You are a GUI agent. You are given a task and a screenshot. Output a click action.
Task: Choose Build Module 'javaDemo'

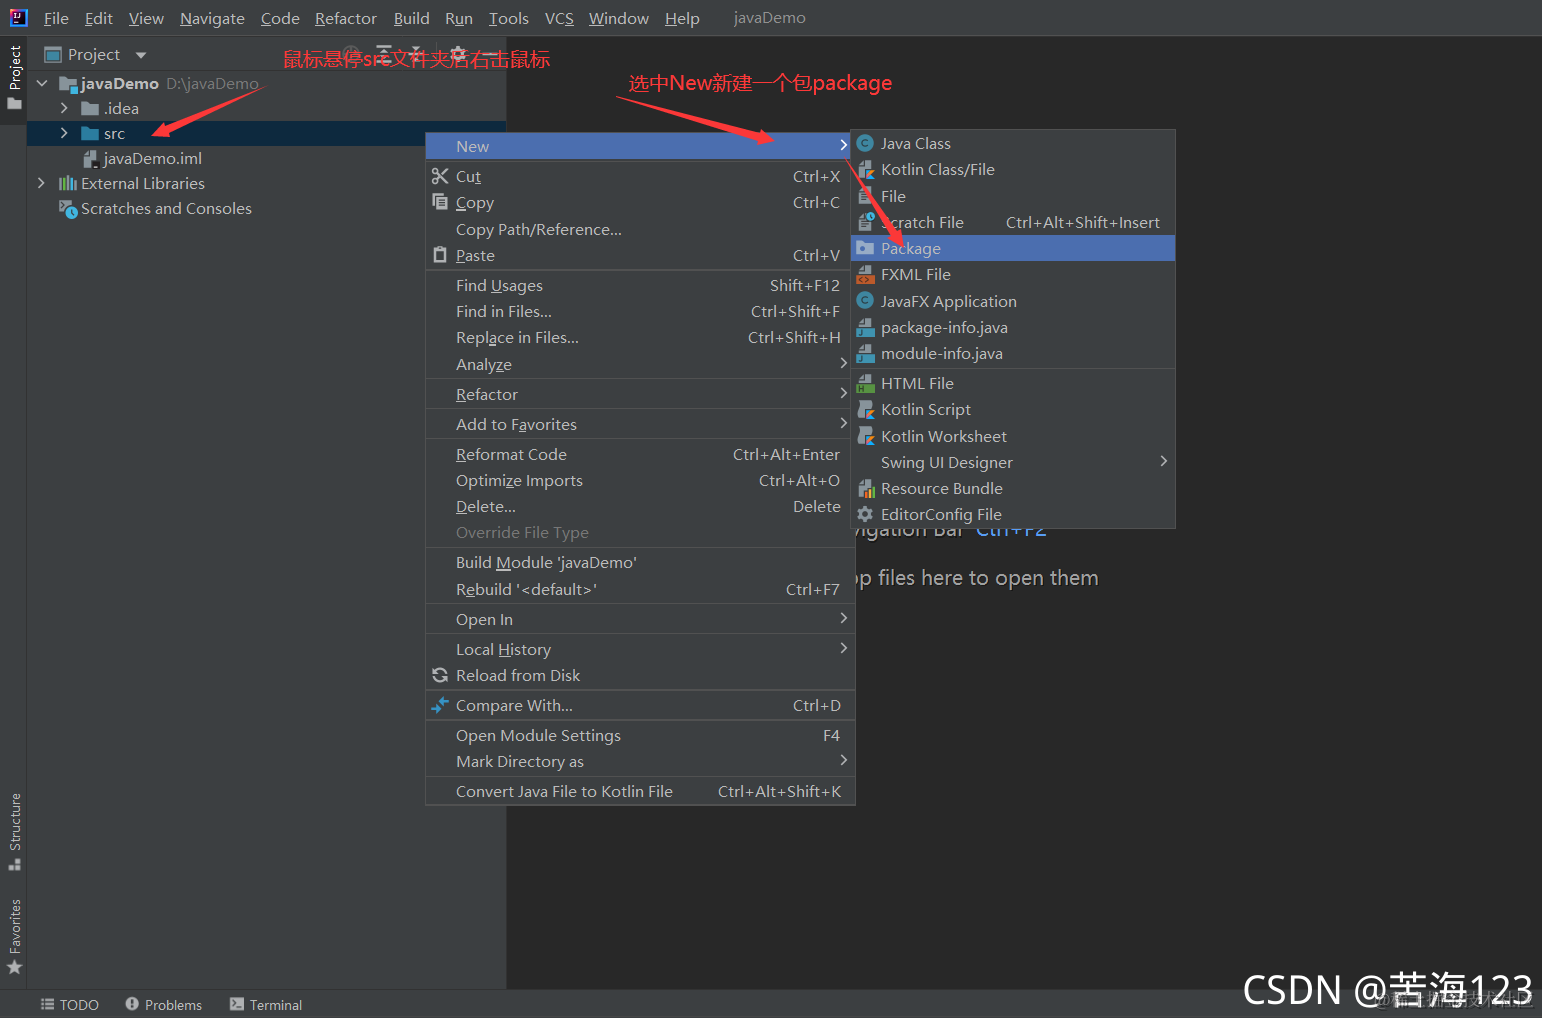[x=640, y=562]
